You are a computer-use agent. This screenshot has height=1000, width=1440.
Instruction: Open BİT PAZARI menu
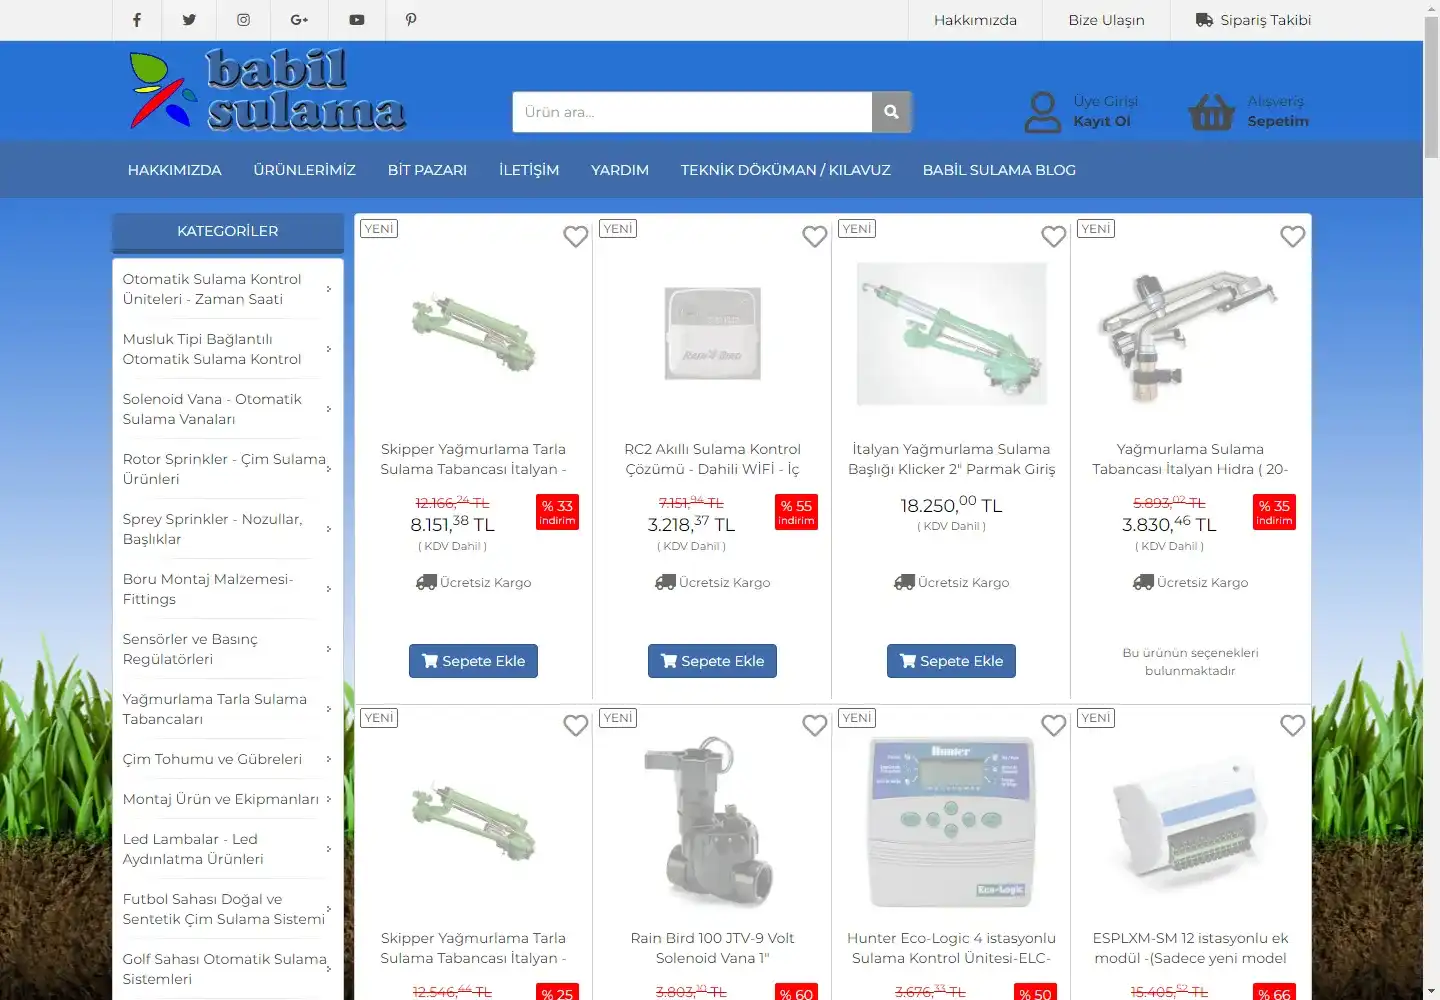click(427, 170)
